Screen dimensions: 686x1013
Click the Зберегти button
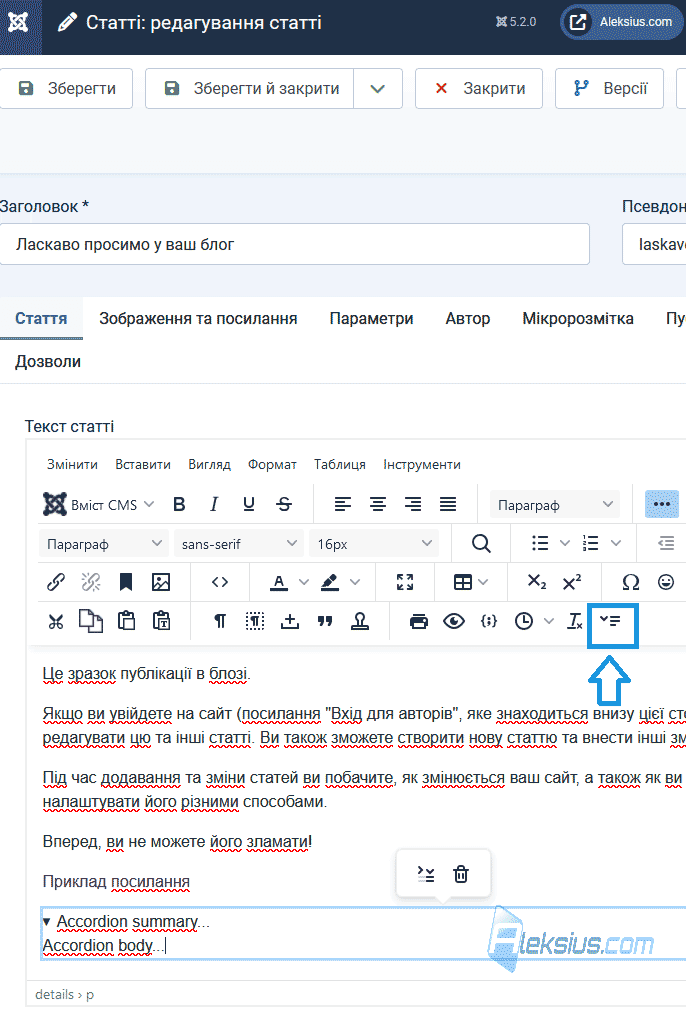tap(66, 89)
